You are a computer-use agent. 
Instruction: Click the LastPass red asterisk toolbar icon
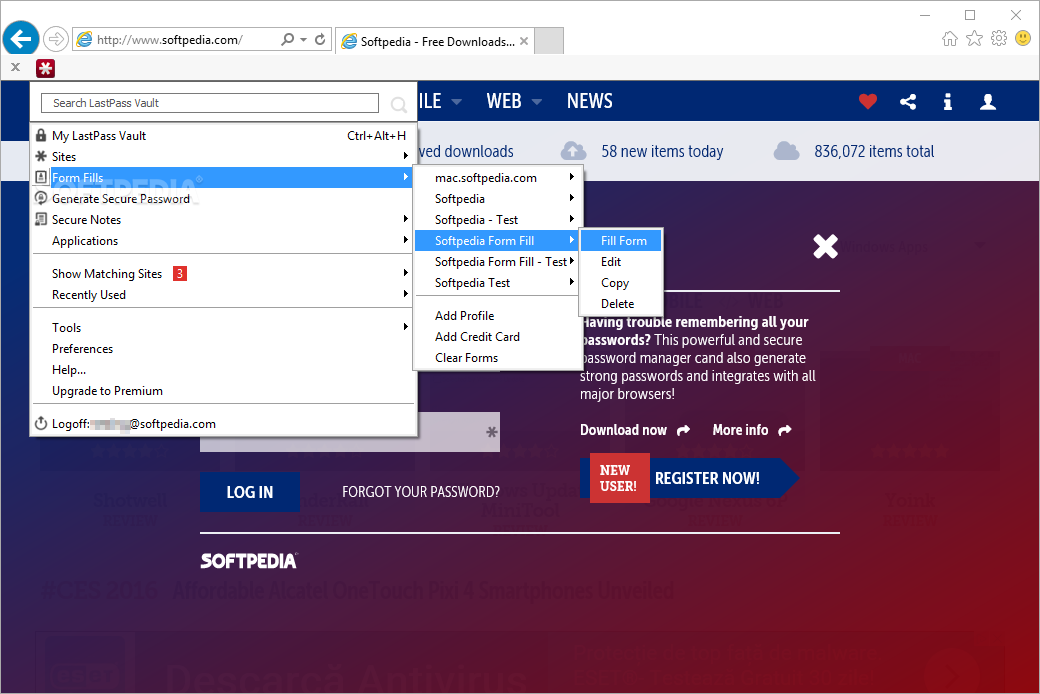click(x=45, y=68)
